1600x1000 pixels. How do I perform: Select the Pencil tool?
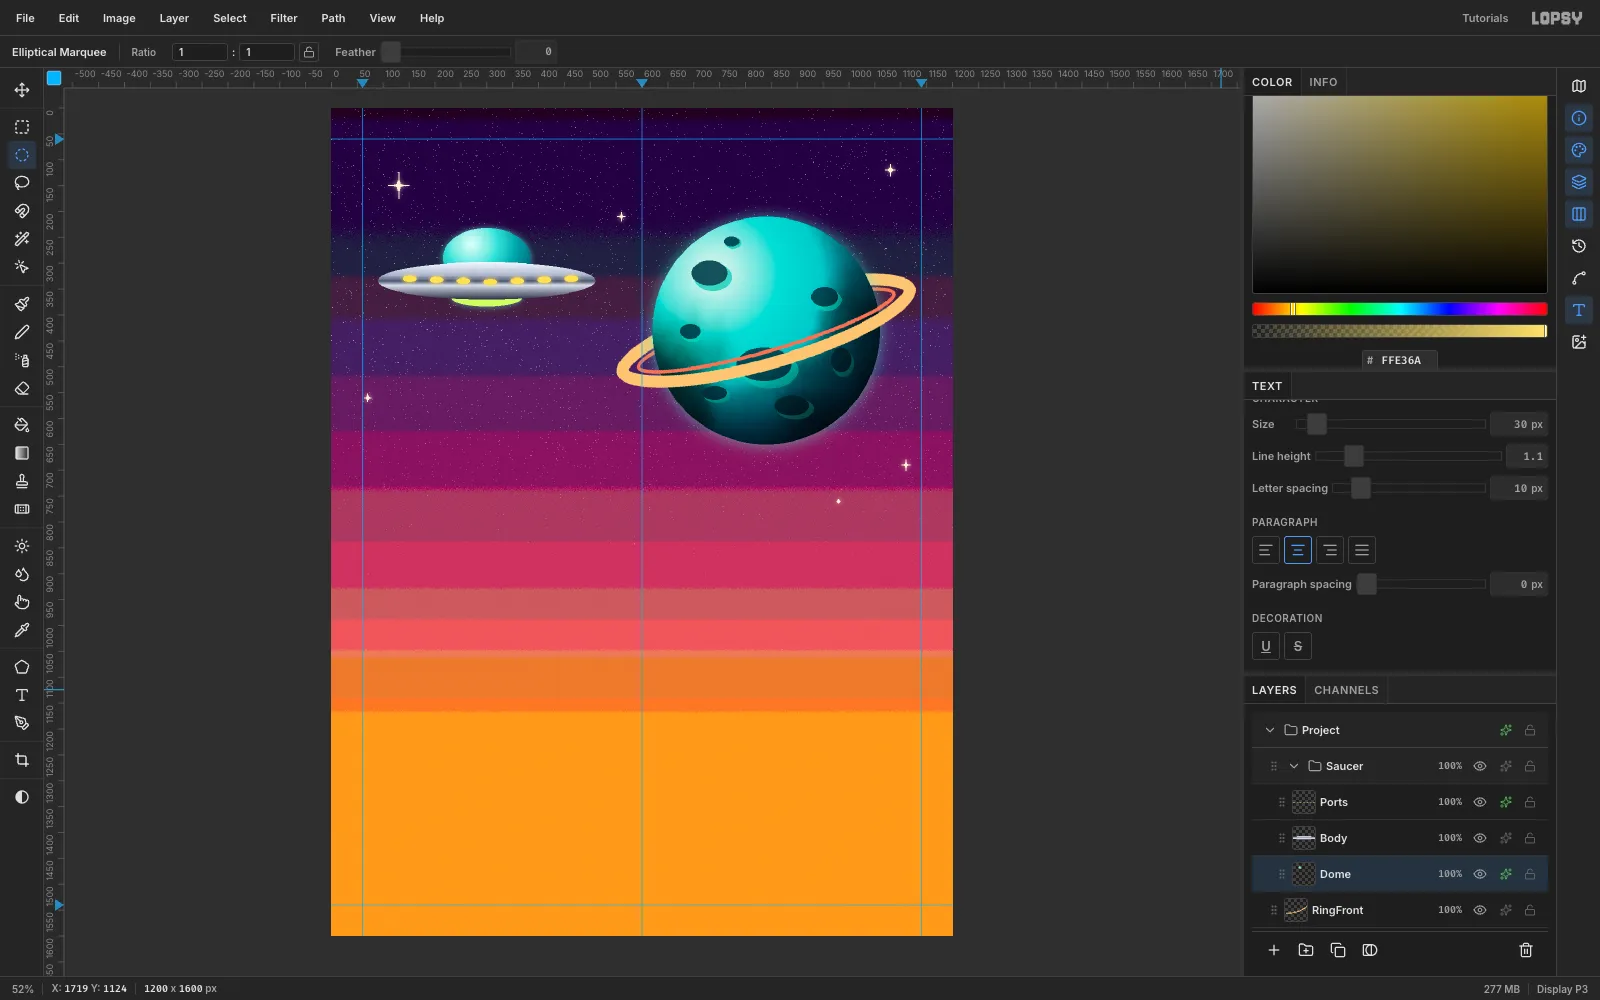pos(22,332)
